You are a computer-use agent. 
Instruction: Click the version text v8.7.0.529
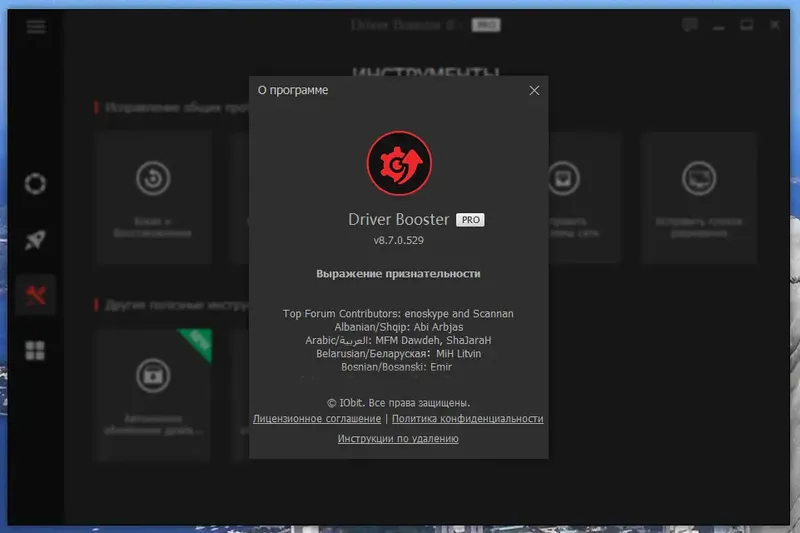pos(398,240)
